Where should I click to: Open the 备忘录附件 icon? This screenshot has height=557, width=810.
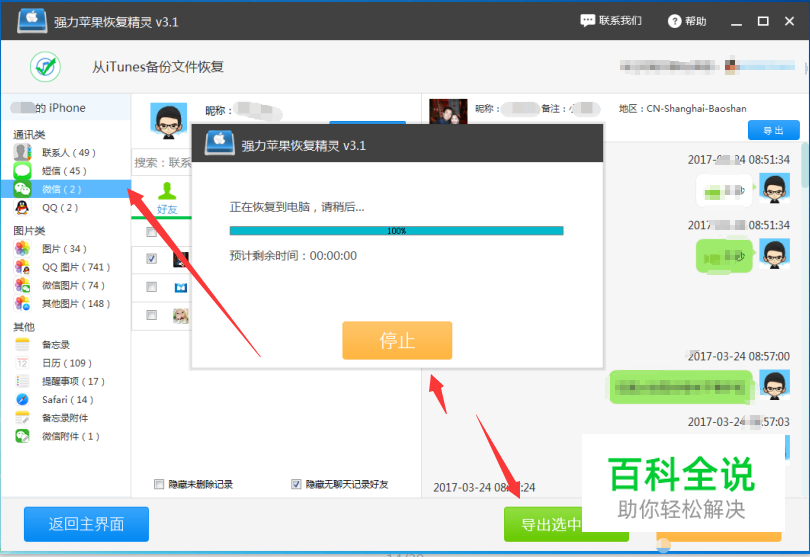pyautogui.click(x=22, y=417)
